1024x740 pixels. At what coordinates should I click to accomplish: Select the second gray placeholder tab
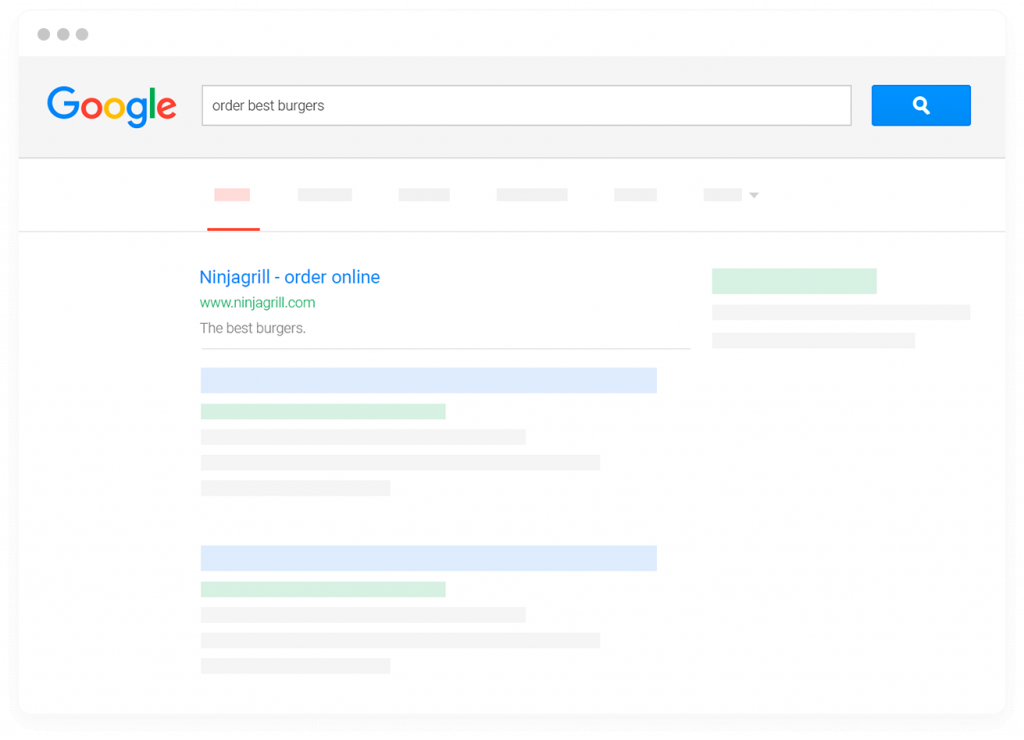(325, 195)
